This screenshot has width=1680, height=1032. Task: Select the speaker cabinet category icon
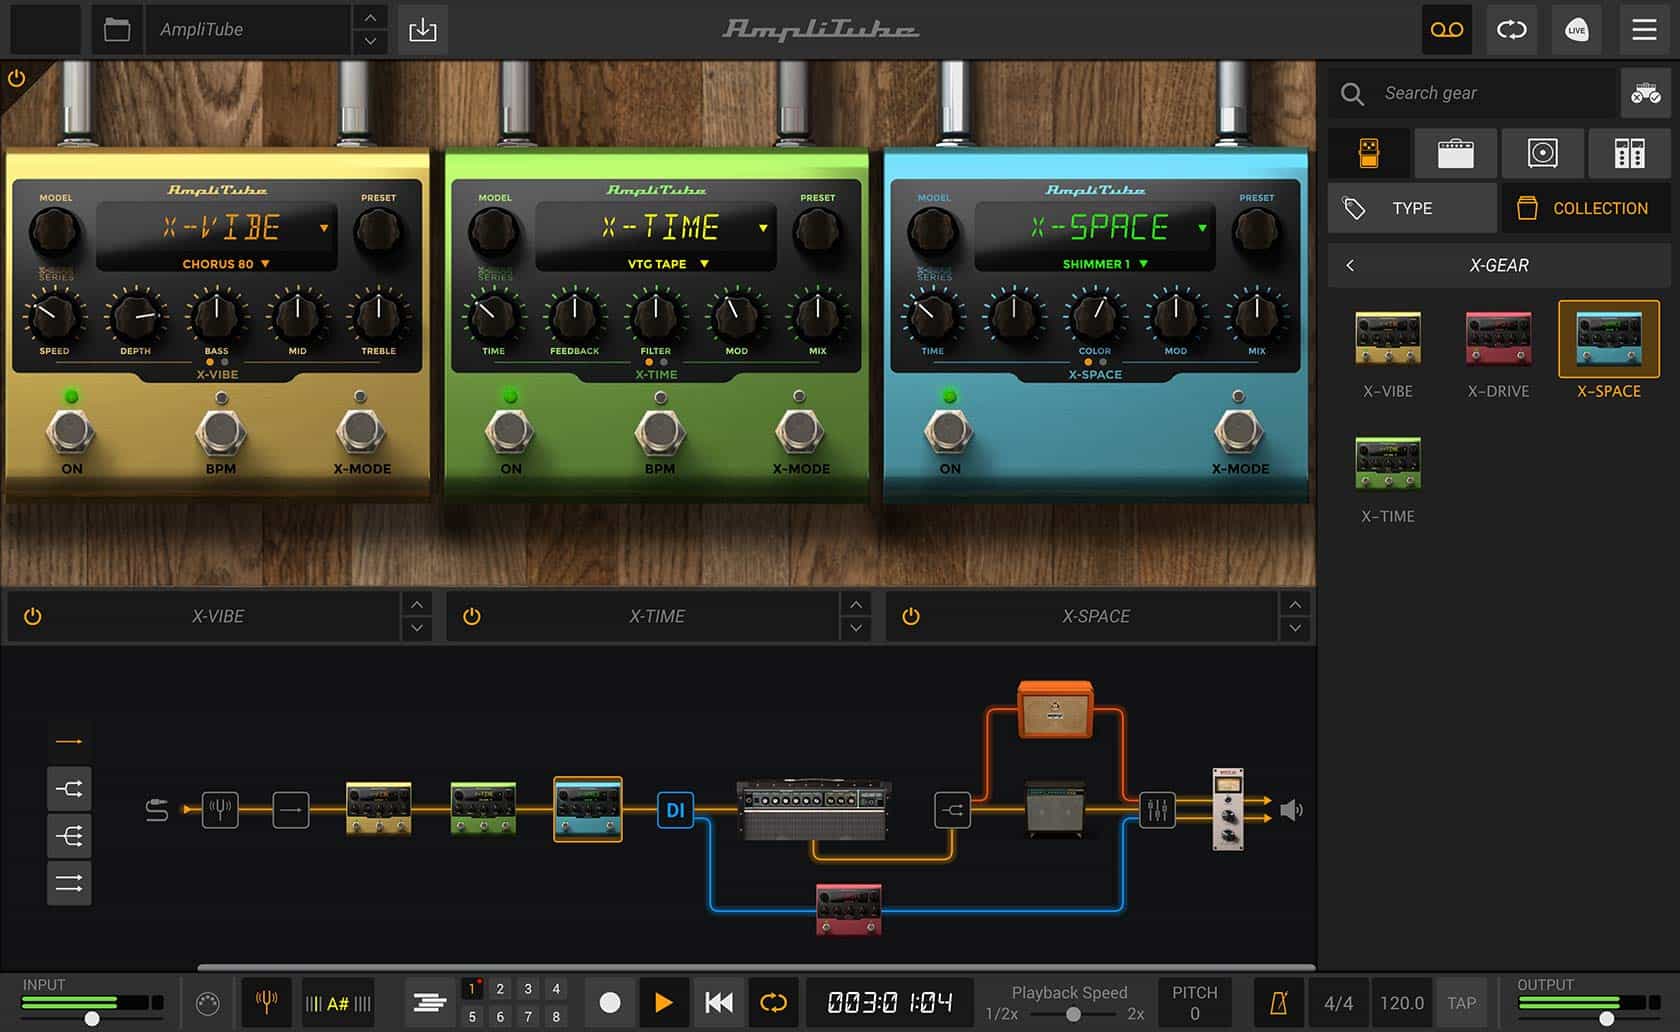1542,152
